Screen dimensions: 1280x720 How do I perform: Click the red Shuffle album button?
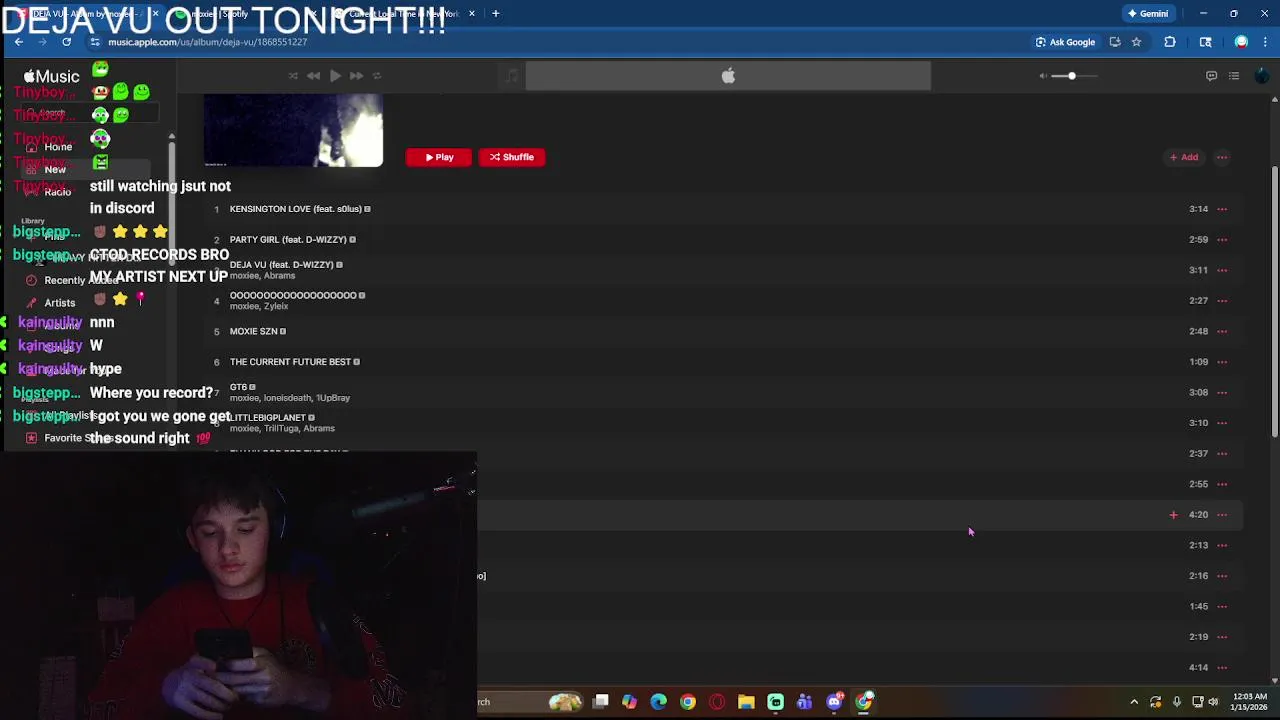tap(512, 157)
